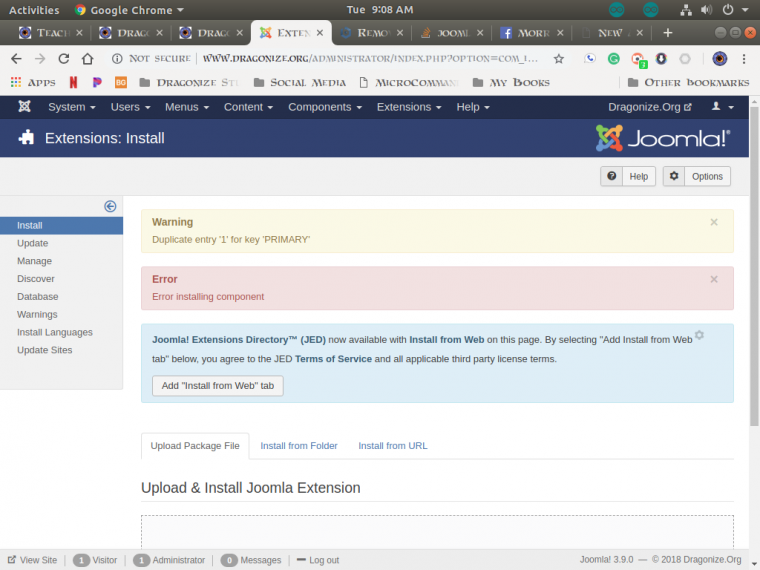Expand the System menu
760x570 pixels.
point(72,107)
